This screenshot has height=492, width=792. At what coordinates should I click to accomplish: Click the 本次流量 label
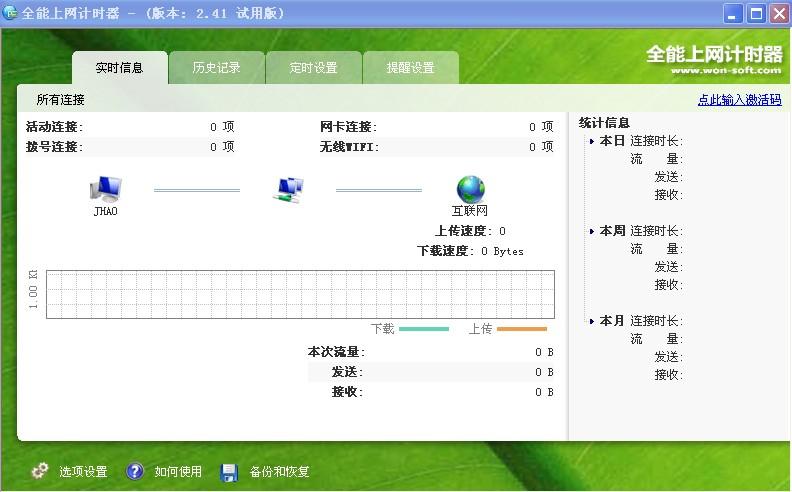tap(336, 352)
